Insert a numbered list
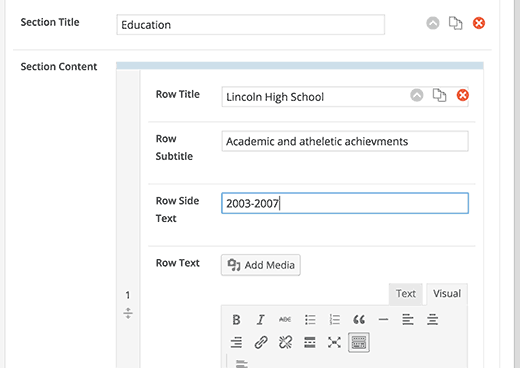Image resolution: width=520 pixels, height=368 pixels. click(x=334, y=320)
